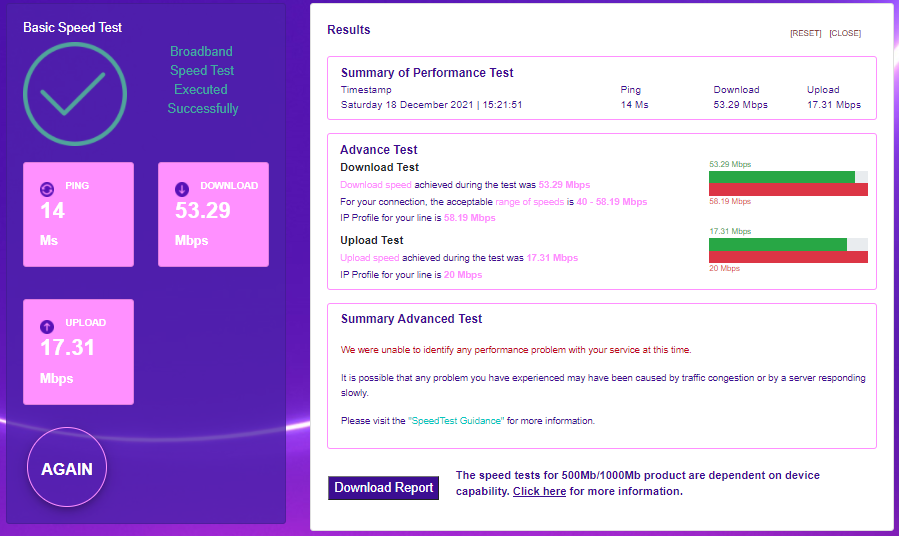Follow the 'Click here' device capability link
Viewport: 899px width, 536px height.
click(539, 491)
